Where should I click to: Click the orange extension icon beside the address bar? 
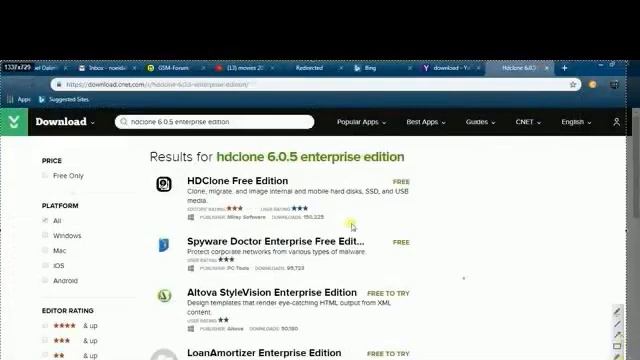point(593,84)
